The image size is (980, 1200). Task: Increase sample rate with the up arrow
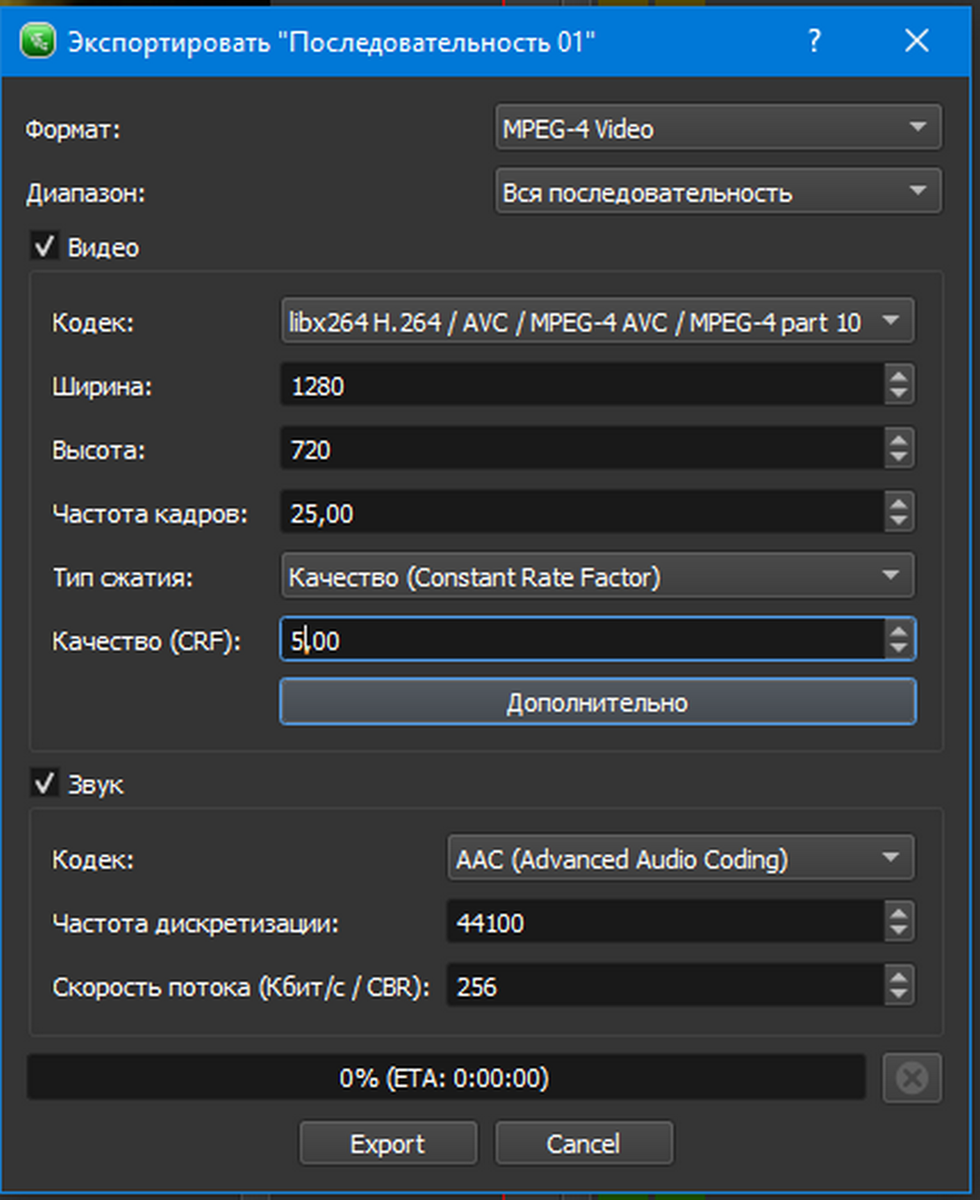pyautogui.click(x=899, y=913)
